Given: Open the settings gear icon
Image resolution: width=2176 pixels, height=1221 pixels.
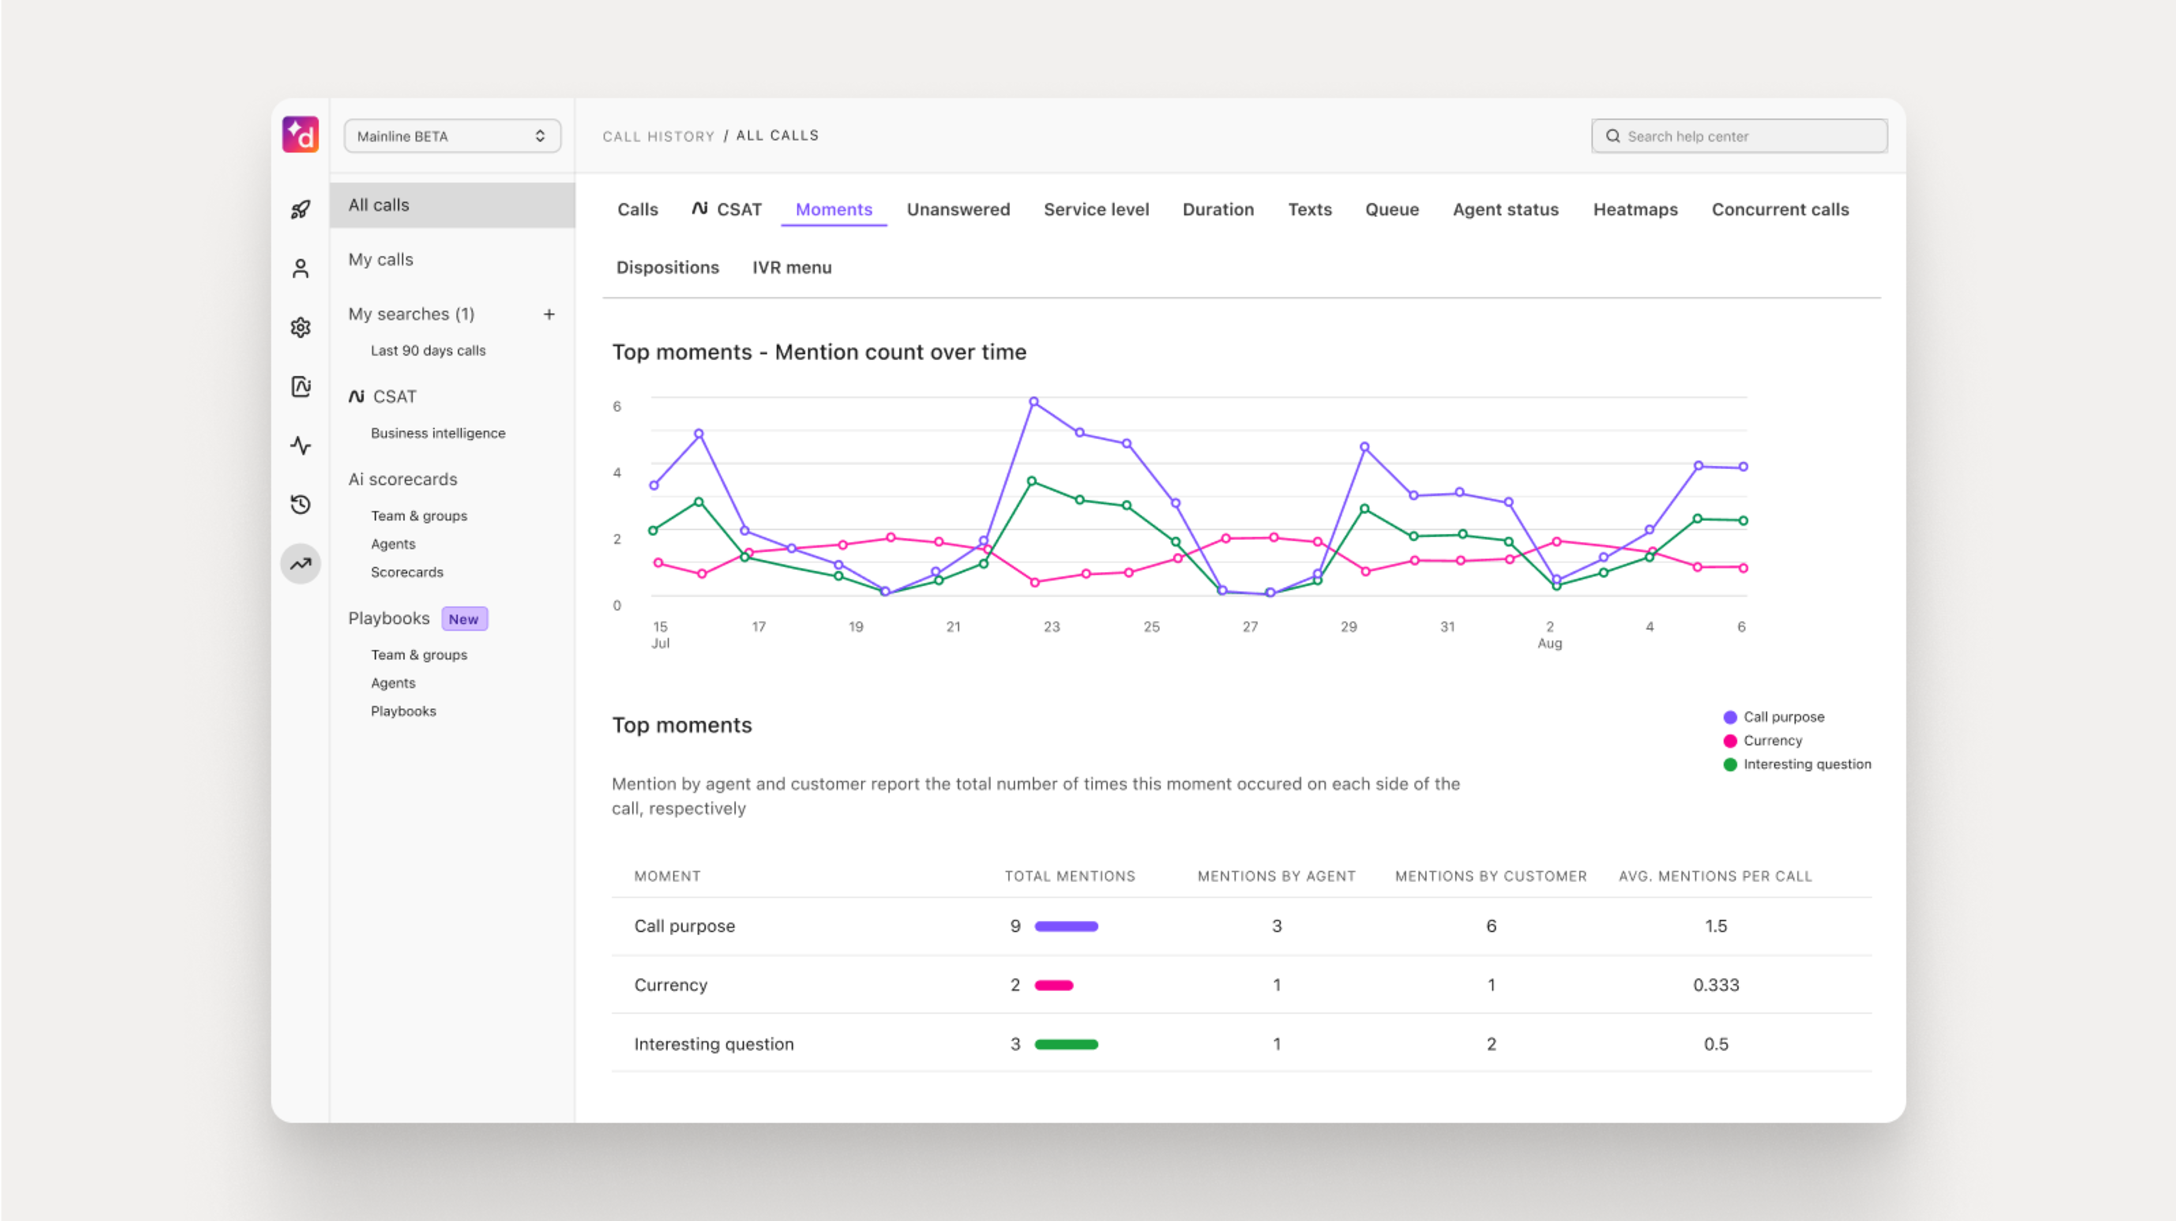Looking at the screenshot, I should tap(300, 327).
